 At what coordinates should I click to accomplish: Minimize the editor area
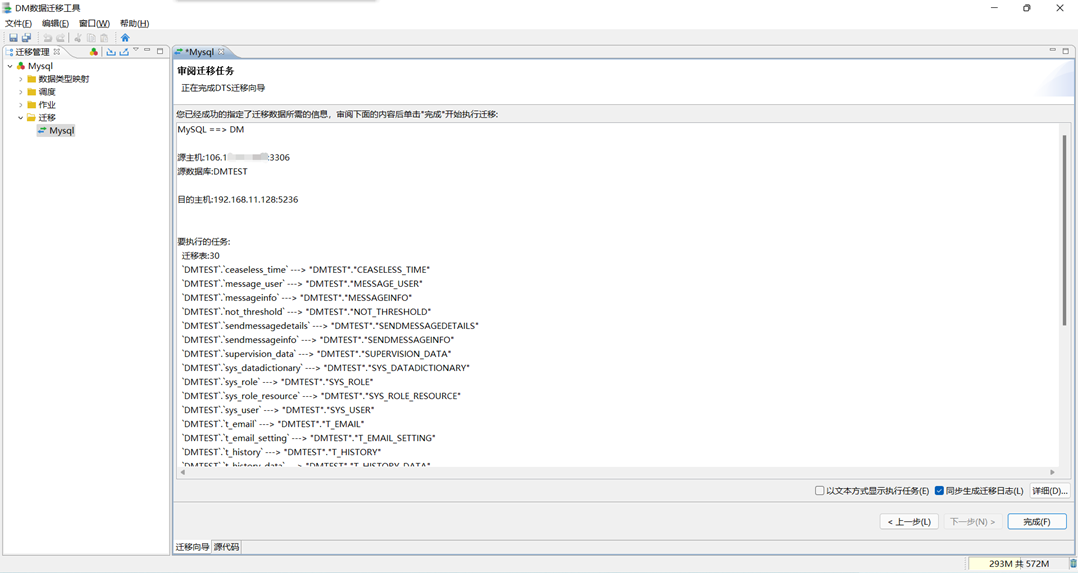coord(1053,50)
